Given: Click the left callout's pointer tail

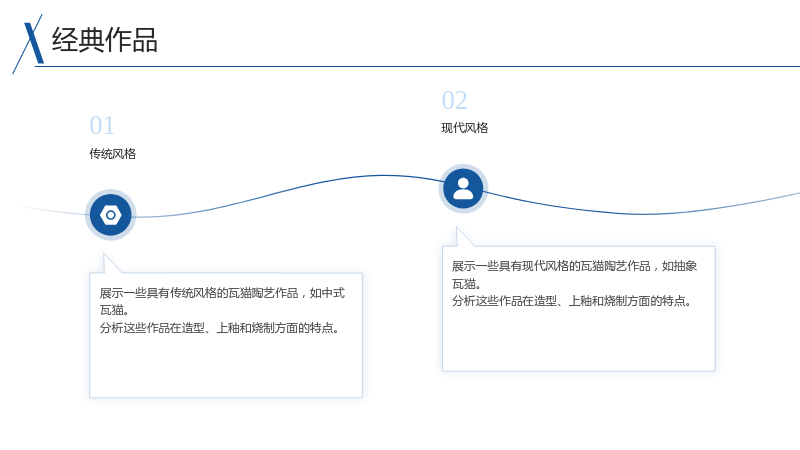Looking at the screenshot, I should pos(112,263).
